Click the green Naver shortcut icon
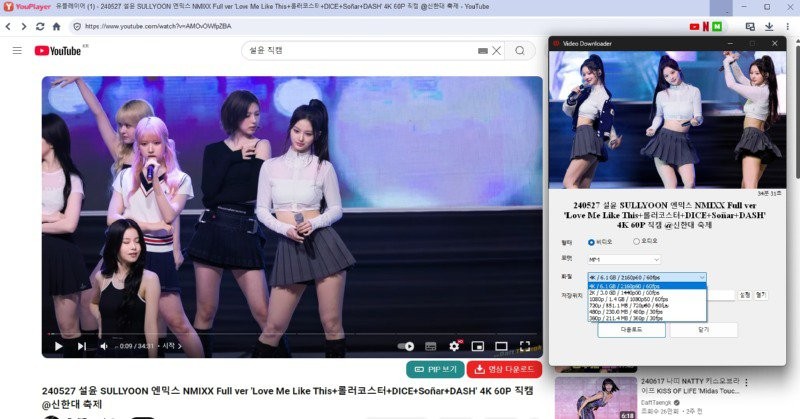The image size is (800, 419). click(x=717, y=27)
